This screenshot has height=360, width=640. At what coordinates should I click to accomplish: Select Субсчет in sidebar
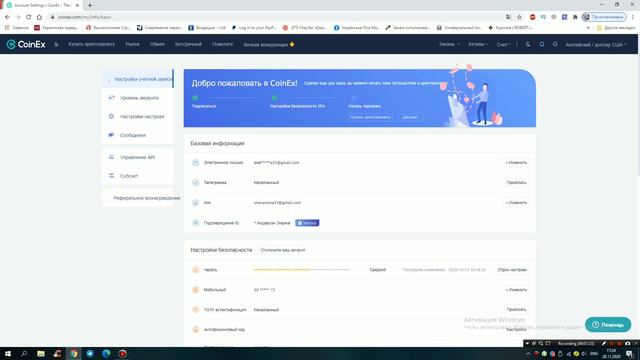tap(138, 176)
